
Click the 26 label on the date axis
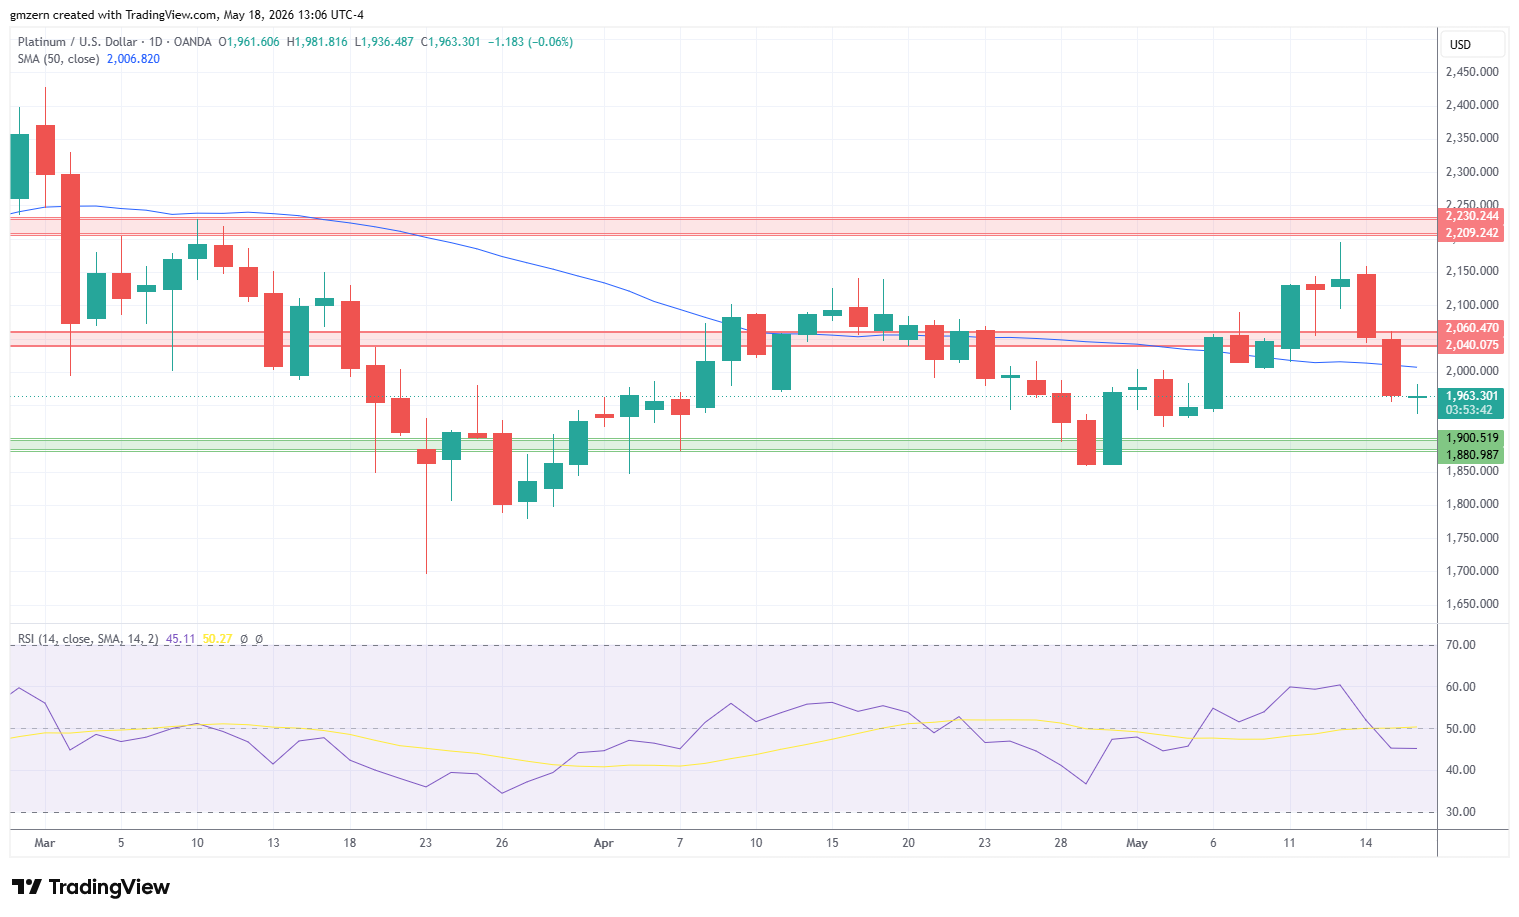point(502,843)
